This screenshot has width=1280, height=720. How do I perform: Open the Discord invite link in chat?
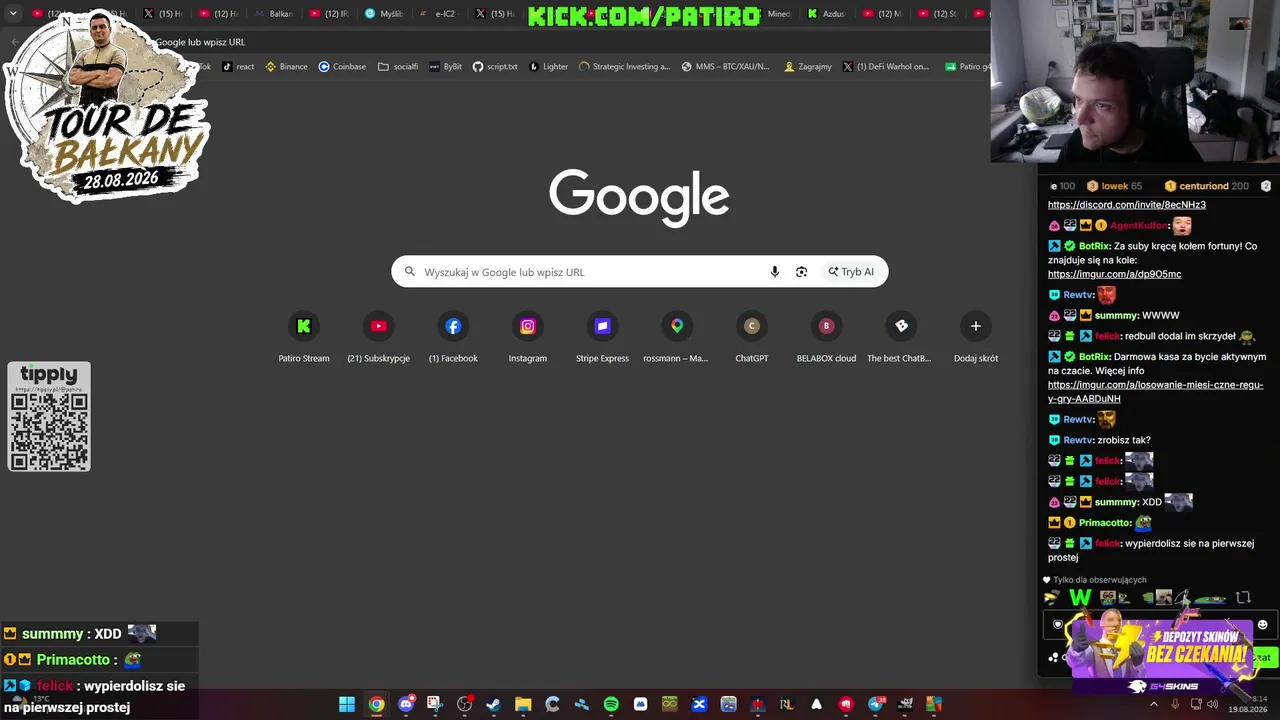(1126, 205)
